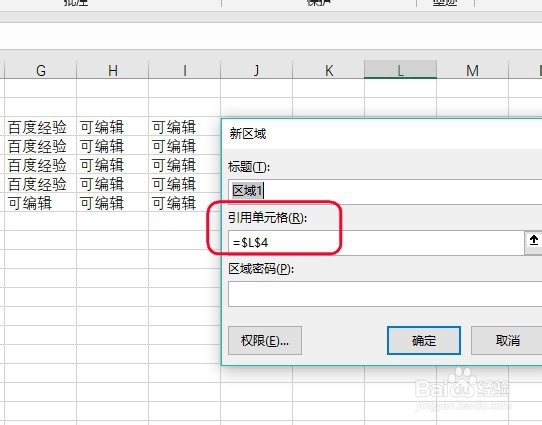Focus the 引用单元格 reference input field
Screen dimensions: 542x425
(x=376, y=243)
